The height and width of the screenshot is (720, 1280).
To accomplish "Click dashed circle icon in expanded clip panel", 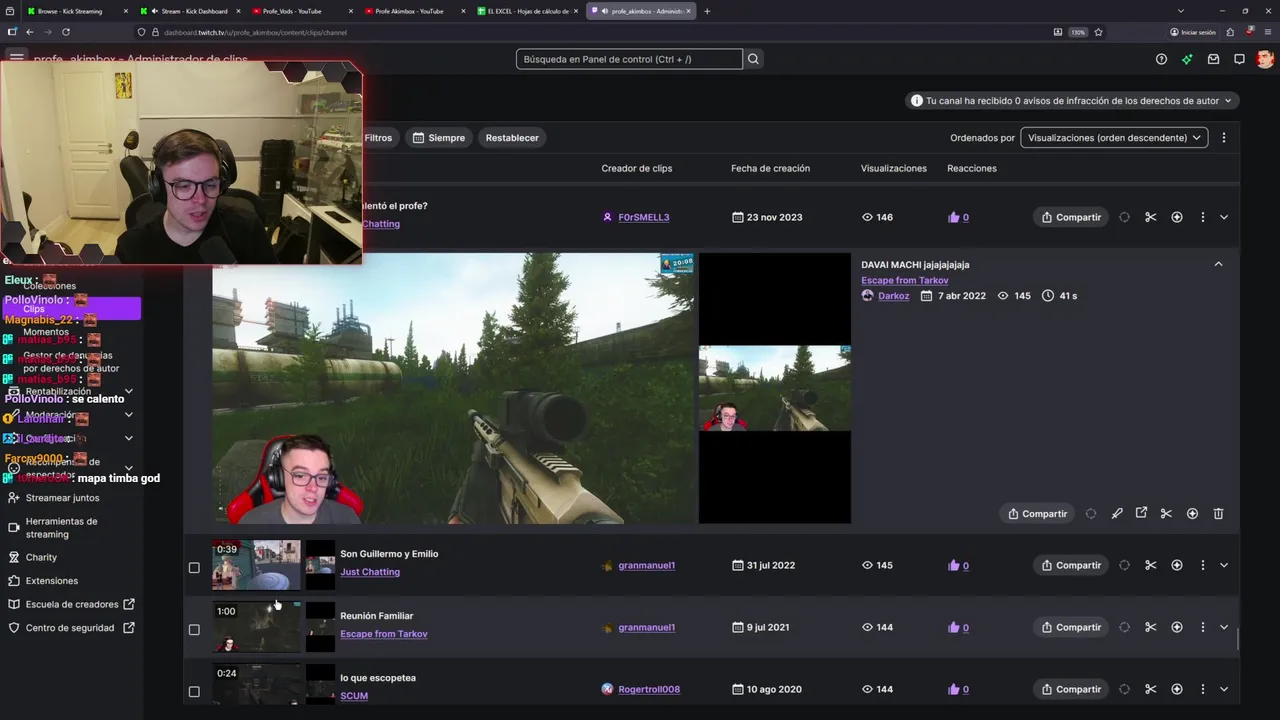I will (x=1091, y=513).
